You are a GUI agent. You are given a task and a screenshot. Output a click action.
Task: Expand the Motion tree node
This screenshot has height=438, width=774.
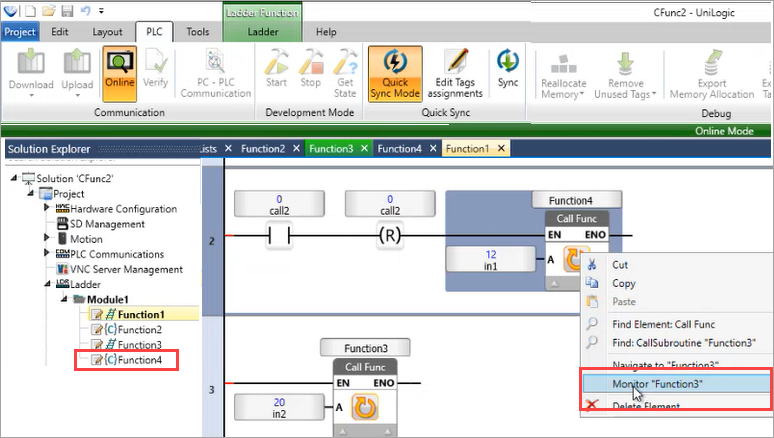[48, 239]
